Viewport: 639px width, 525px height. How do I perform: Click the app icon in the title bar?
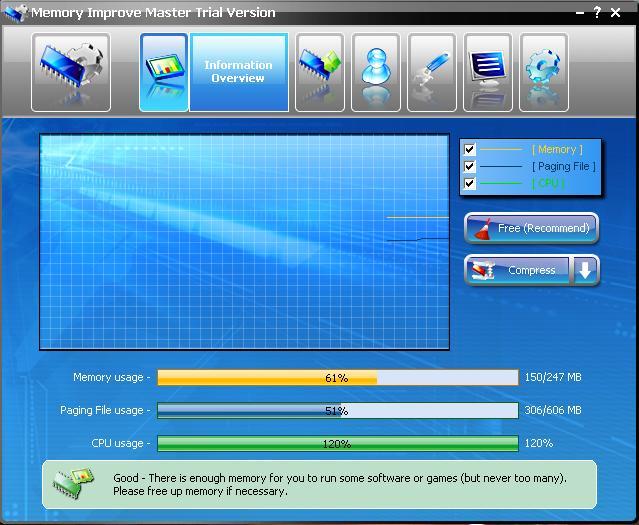pyautogui.click(x=15, y=13)
